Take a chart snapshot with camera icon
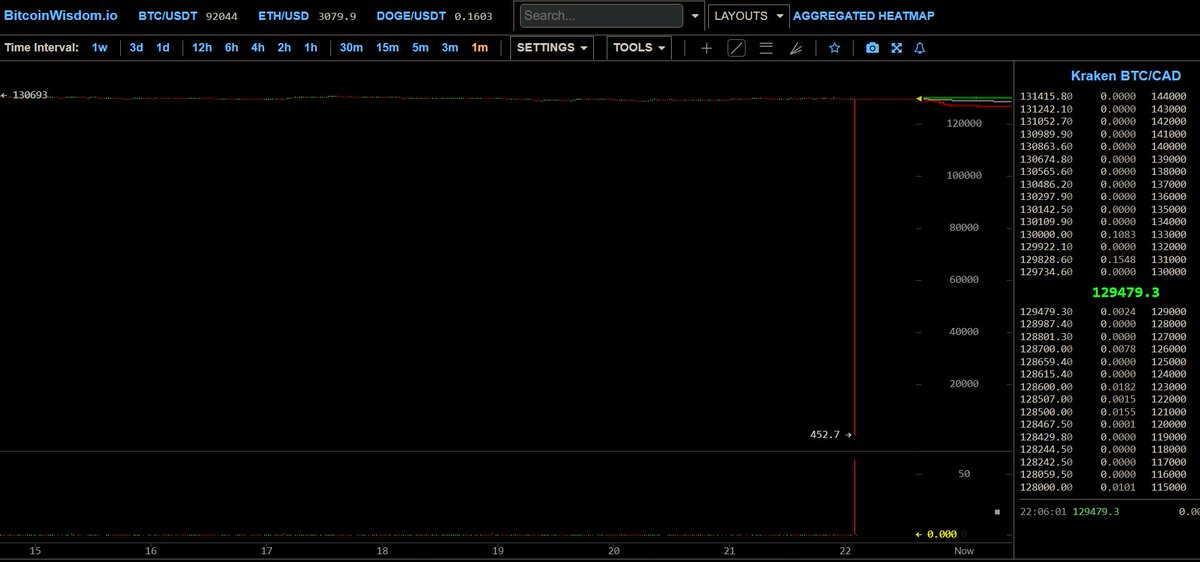The image size is (1200, 562). [872, 48]
